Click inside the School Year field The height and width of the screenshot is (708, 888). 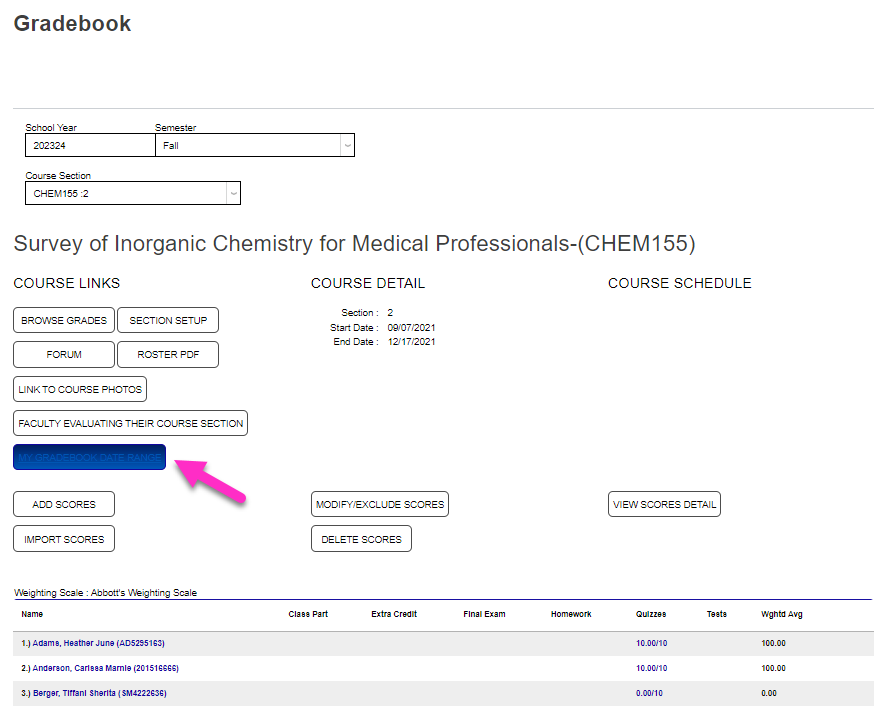click(88, 144)
